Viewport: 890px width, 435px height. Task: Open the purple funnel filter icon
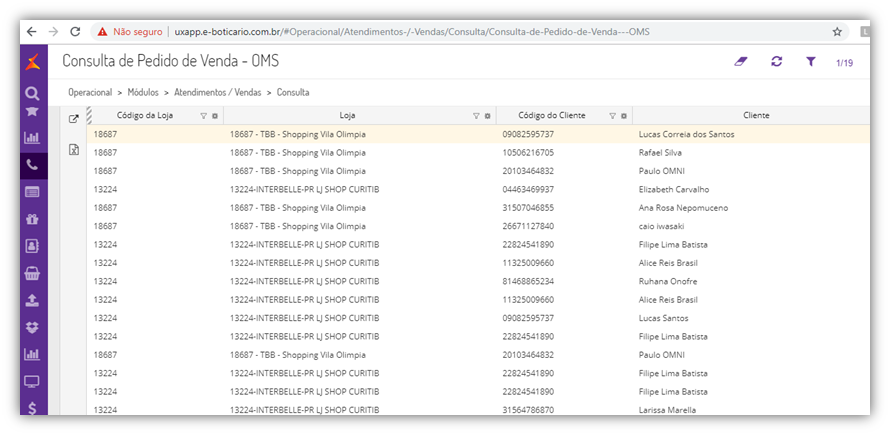811,62
